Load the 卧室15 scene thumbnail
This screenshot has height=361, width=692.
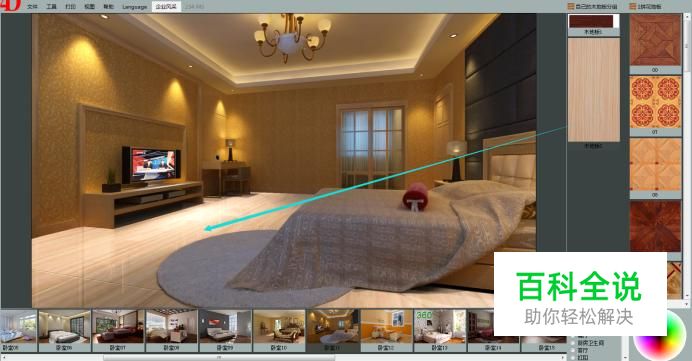point(544,344)
